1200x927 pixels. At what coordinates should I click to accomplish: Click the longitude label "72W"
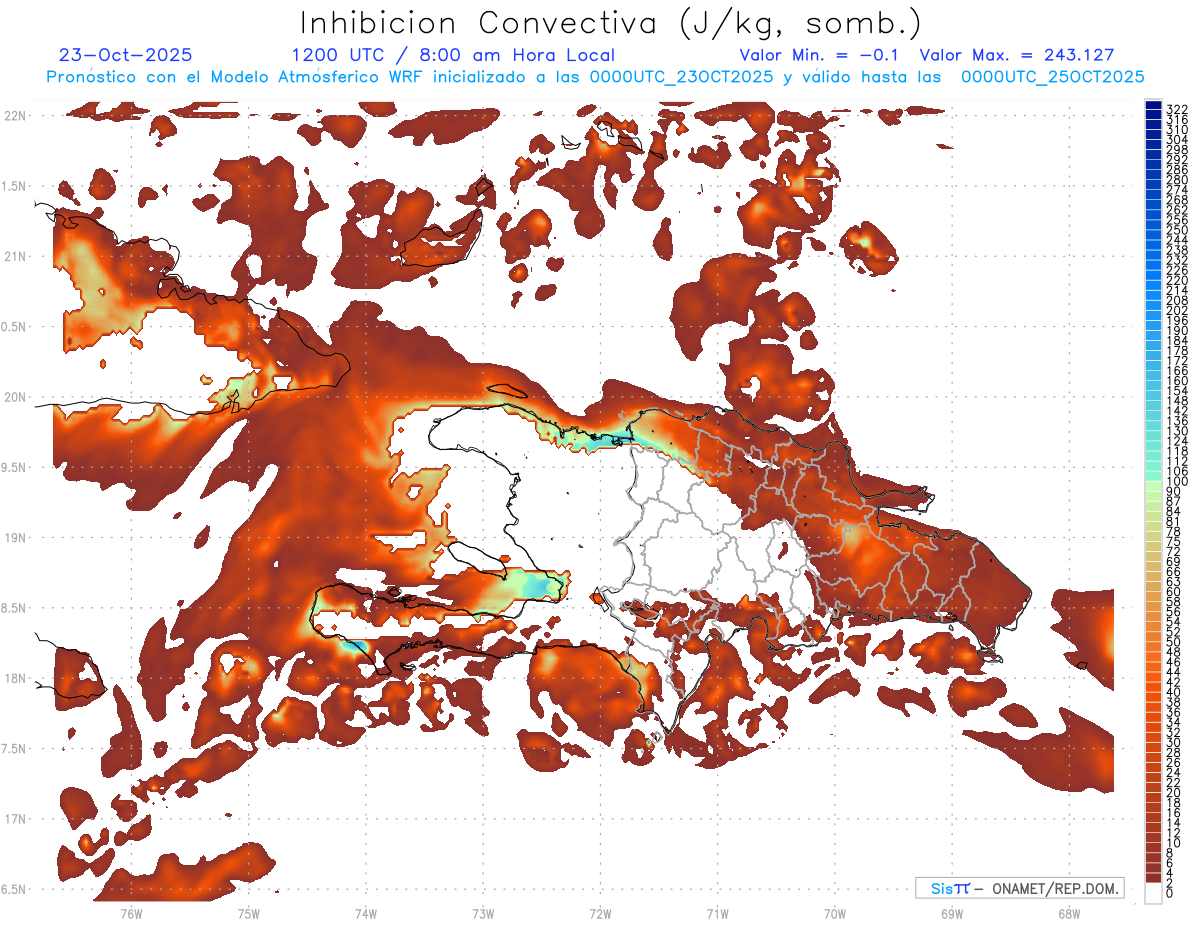(600, 914)
